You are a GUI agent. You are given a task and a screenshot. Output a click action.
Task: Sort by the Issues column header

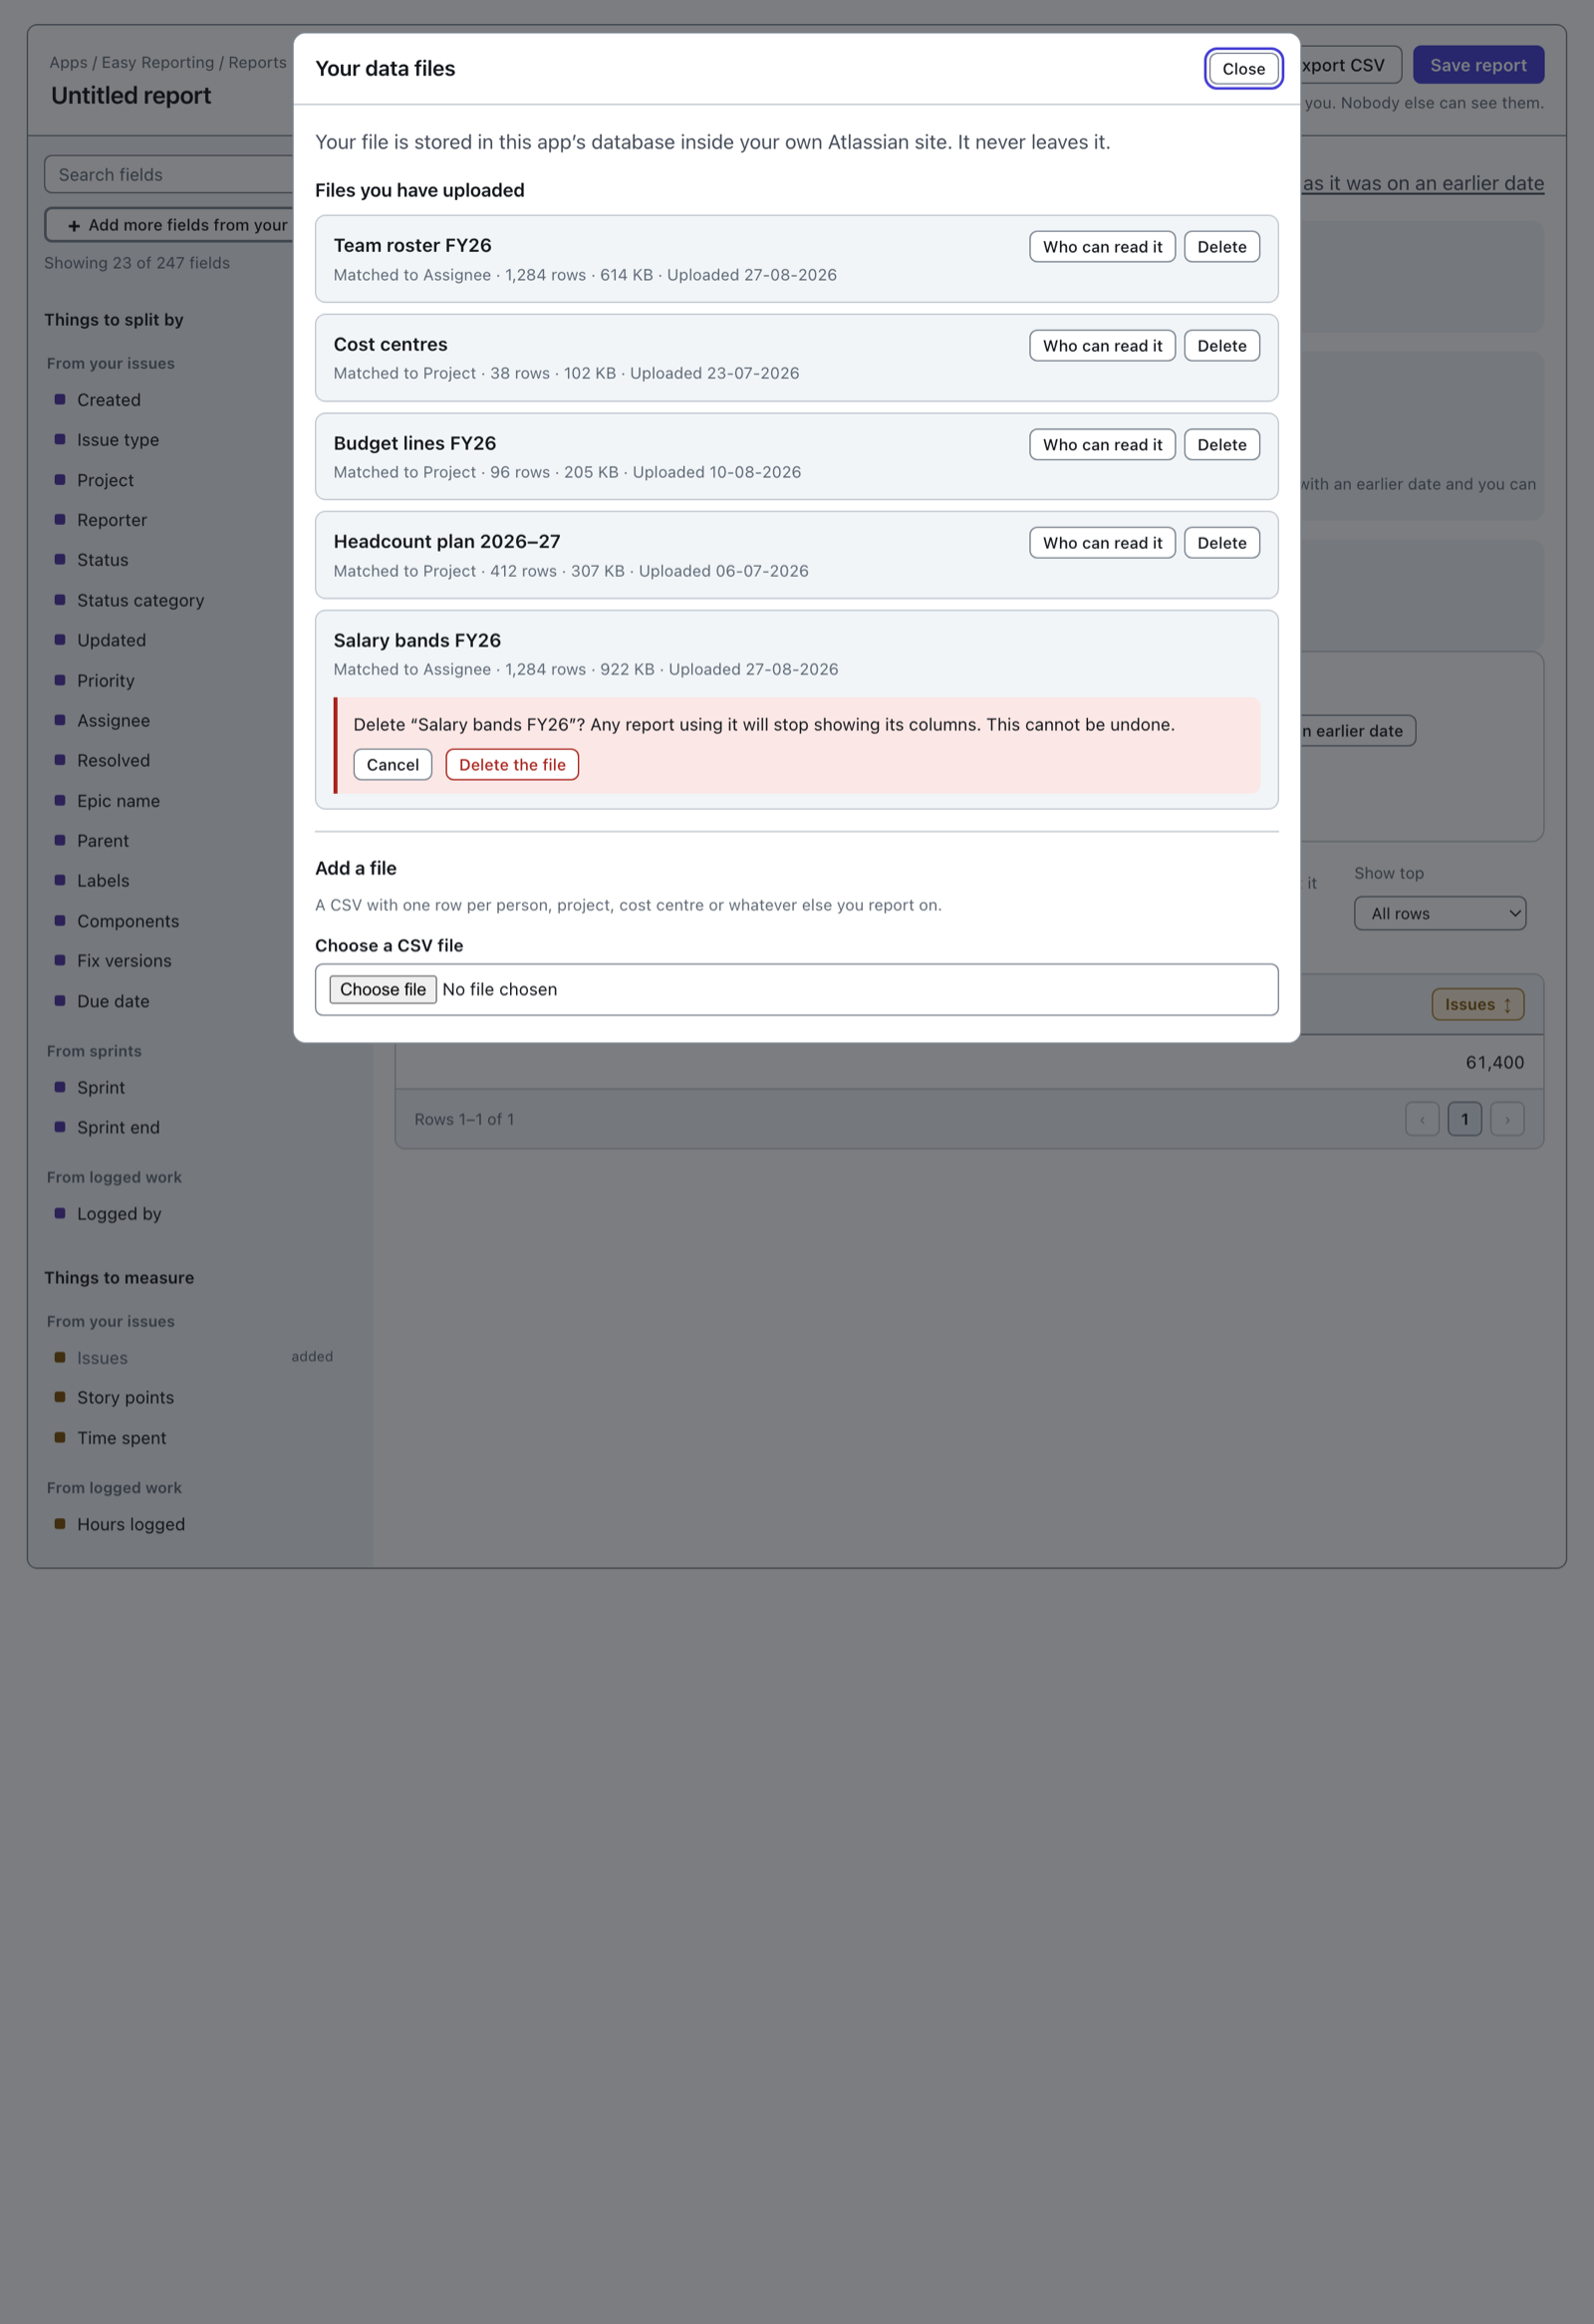tap(1477, 1004)
